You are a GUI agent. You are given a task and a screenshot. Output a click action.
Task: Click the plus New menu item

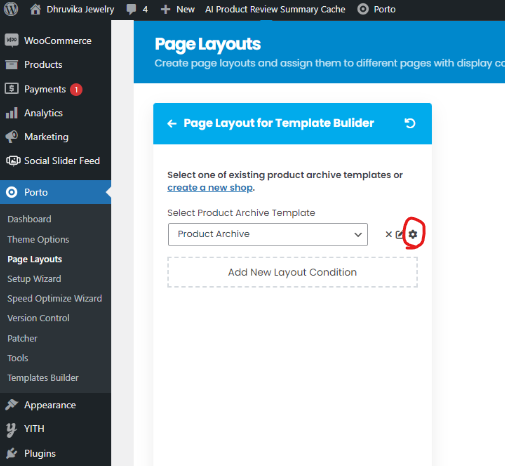point(178,9)
